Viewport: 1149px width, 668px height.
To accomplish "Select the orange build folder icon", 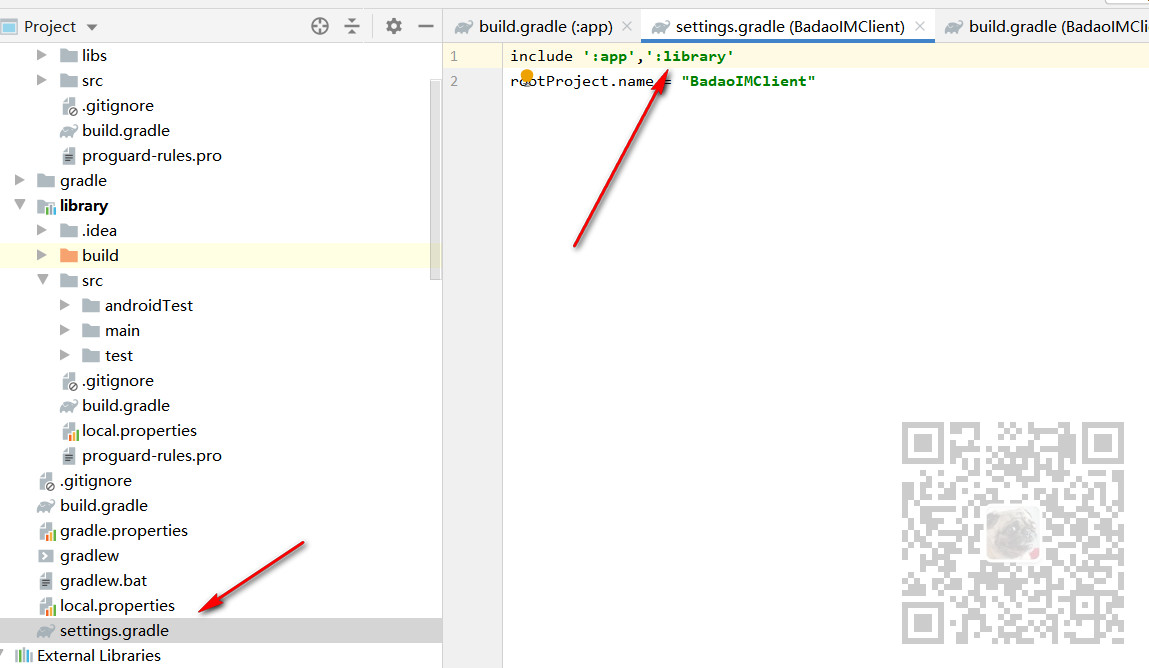I will point(69,256).
